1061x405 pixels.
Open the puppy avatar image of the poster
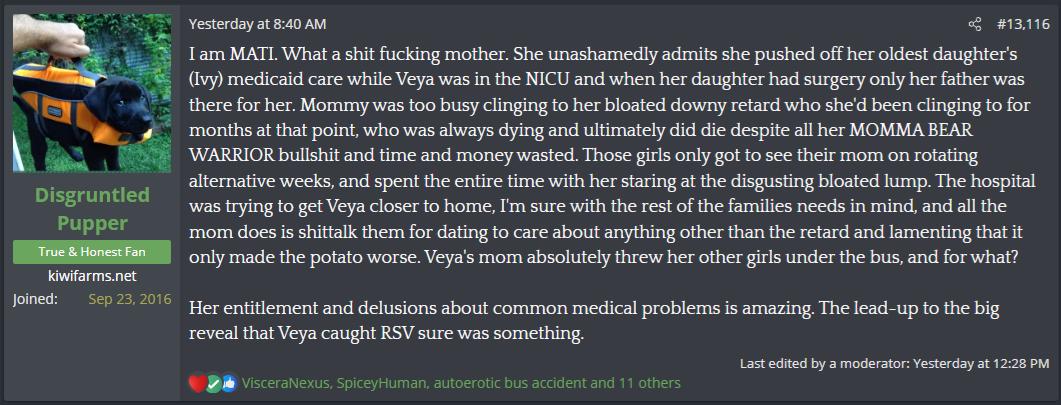(92, 93)
